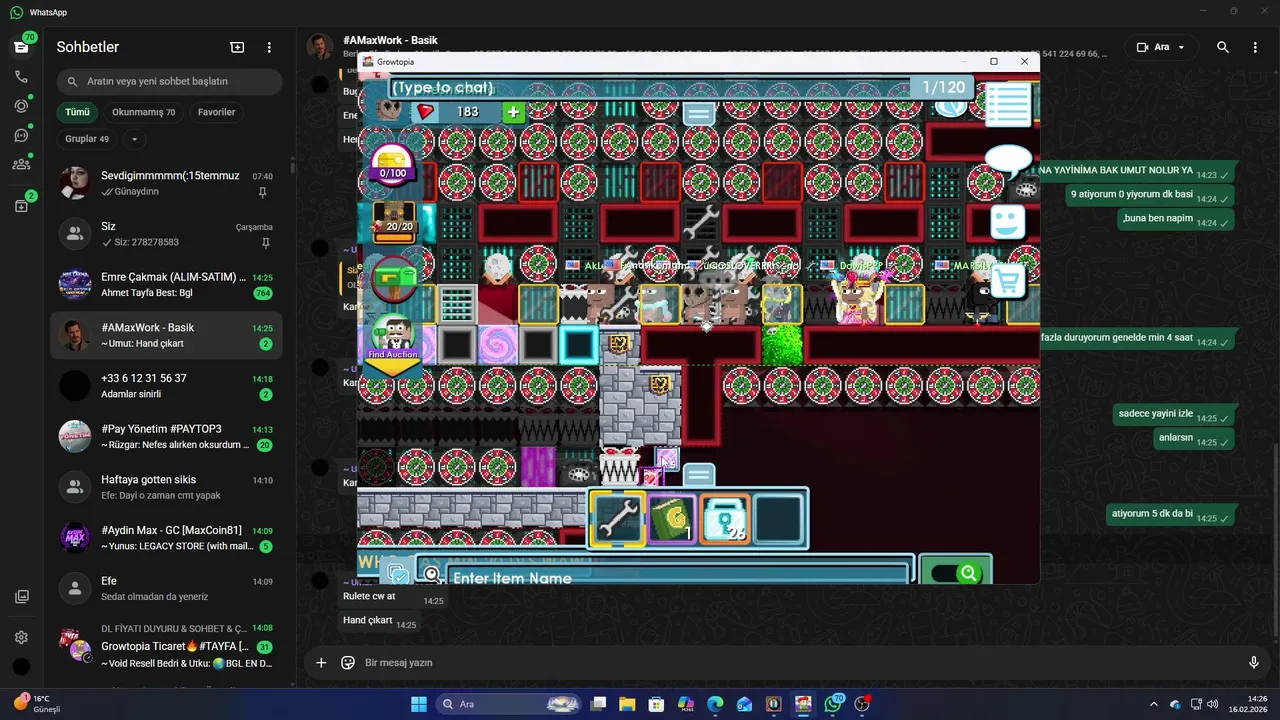
Task: Expand the top drawer handle below chat bar
Action: (x=698, y=114)
